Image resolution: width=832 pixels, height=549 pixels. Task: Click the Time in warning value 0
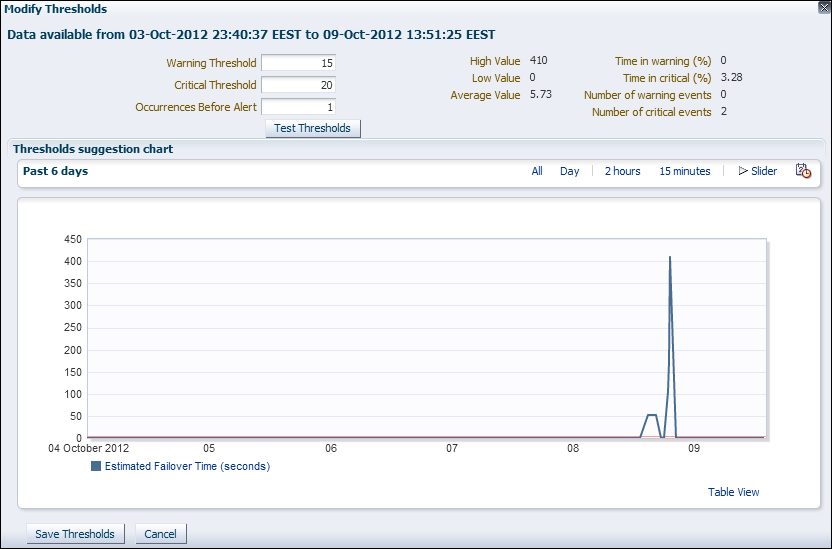pos(723,60)
